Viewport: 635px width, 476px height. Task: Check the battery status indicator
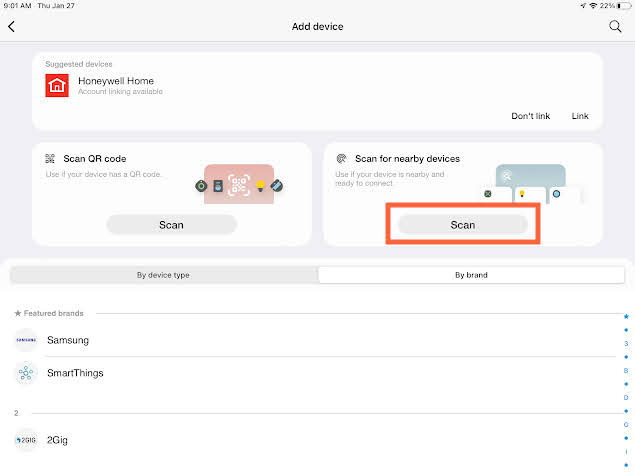[624, 6]
